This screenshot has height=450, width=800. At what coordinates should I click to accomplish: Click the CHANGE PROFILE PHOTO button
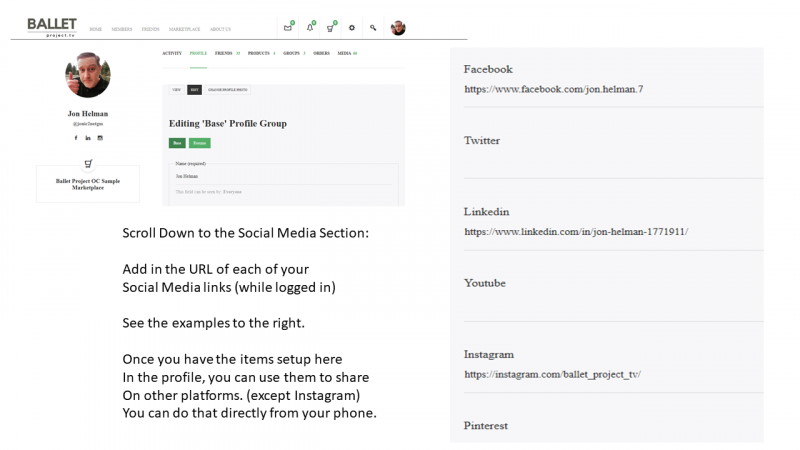tap(228, 90)
